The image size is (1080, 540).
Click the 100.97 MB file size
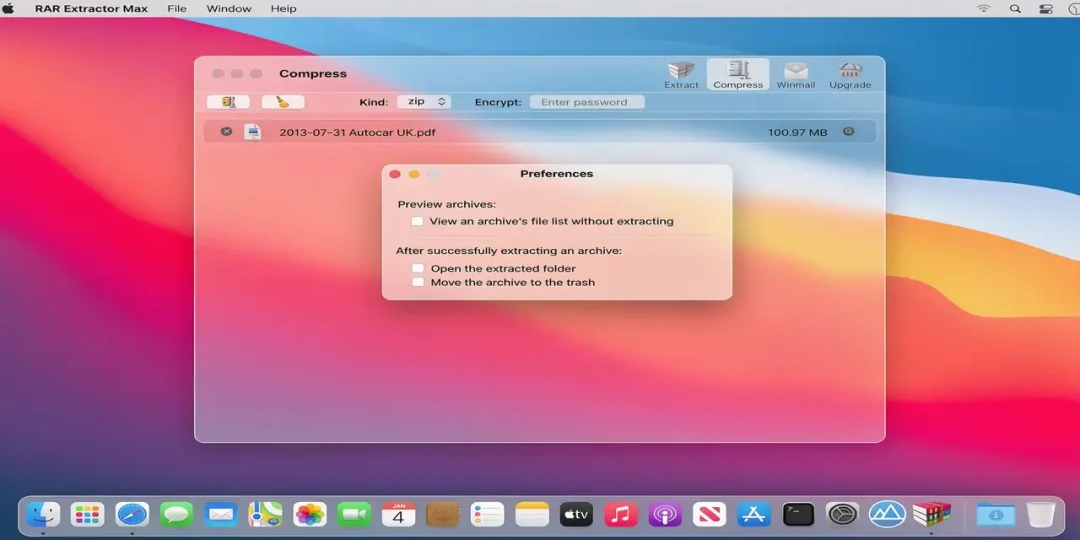point(798,132)
